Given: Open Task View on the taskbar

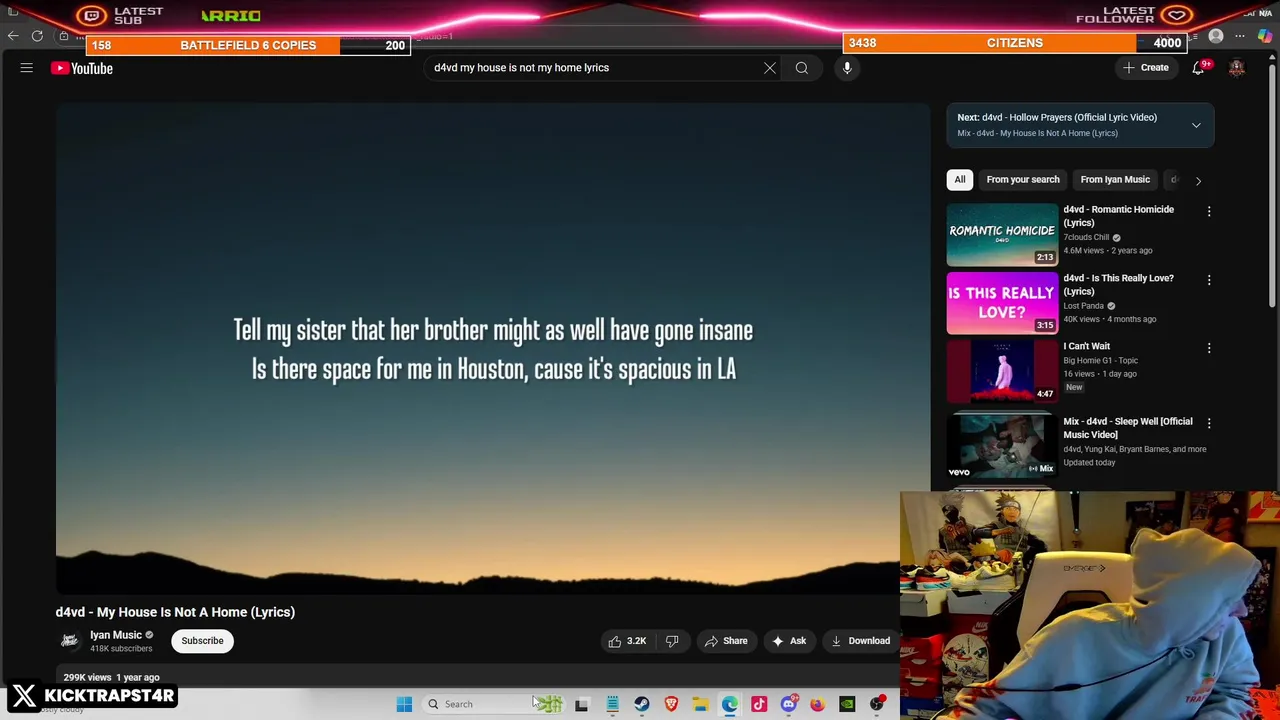Looking at the screenshot, I should click(582, 704).
